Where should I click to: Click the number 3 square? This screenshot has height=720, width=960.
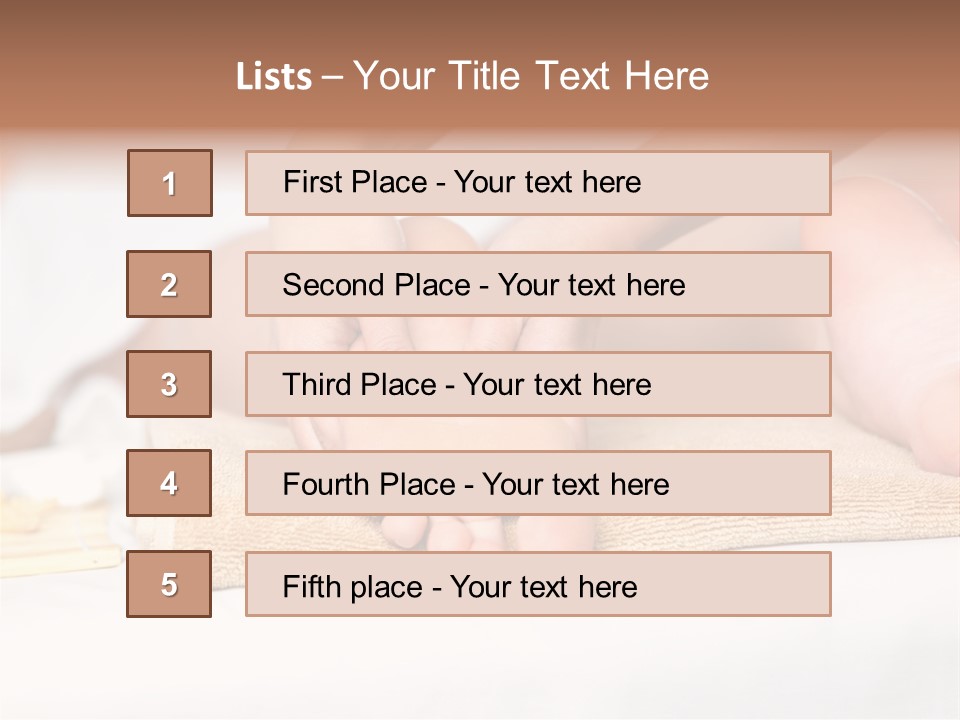(x=169, y=384)
